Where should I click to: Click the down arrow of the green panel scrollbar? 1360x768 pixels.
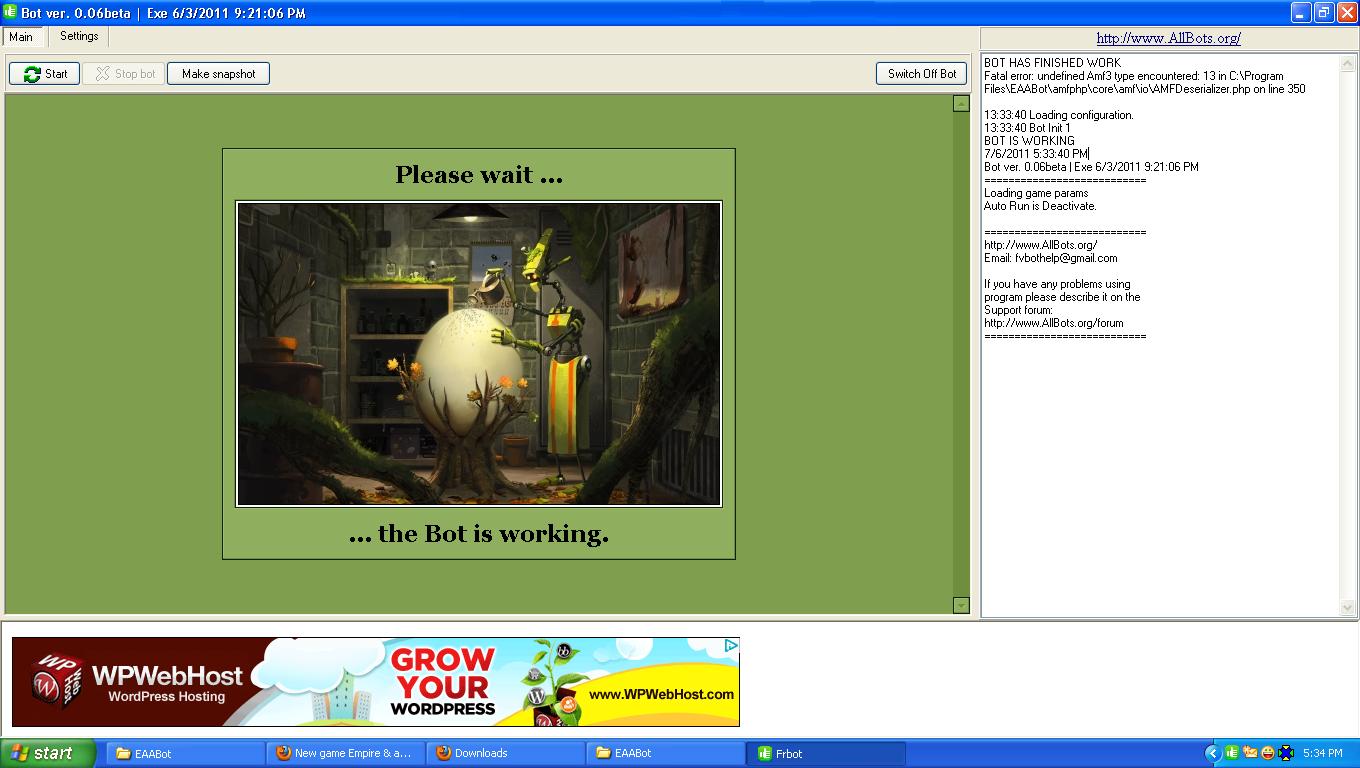961,605
